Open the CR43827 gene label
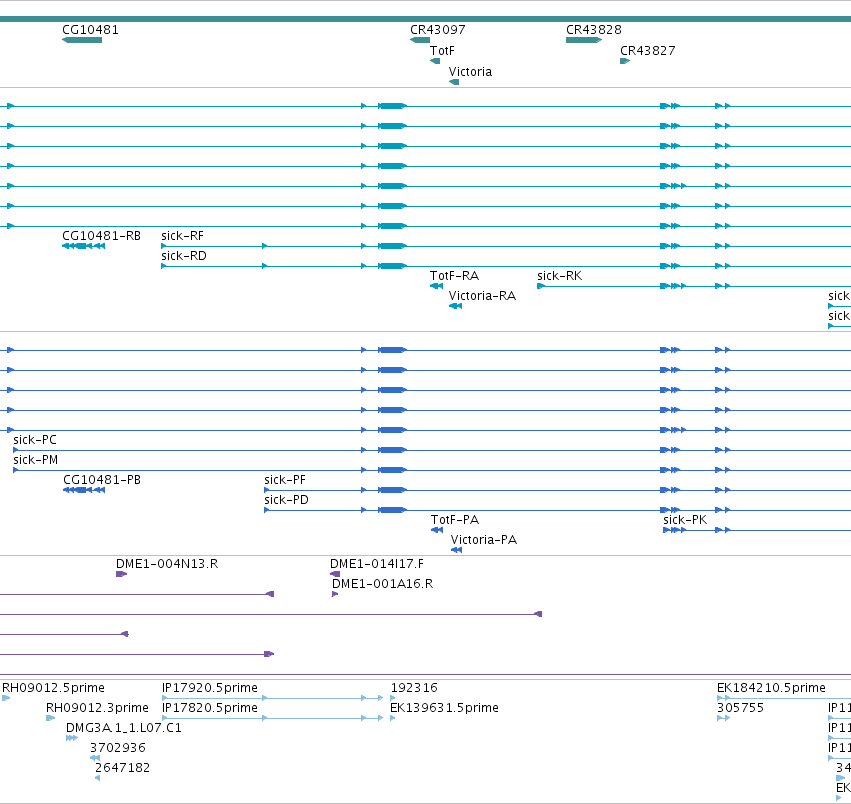Image resolution: width=851 pixels, height=804 pixels. [x=647, y=51]
